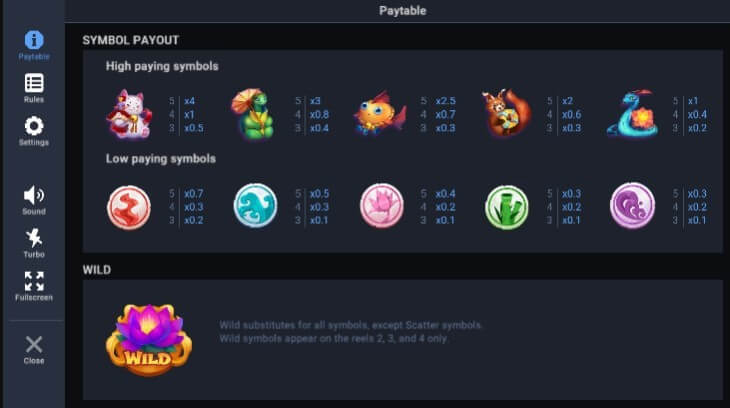
Task: Toggle Turbo mode
Action: (x=33, y=242)
